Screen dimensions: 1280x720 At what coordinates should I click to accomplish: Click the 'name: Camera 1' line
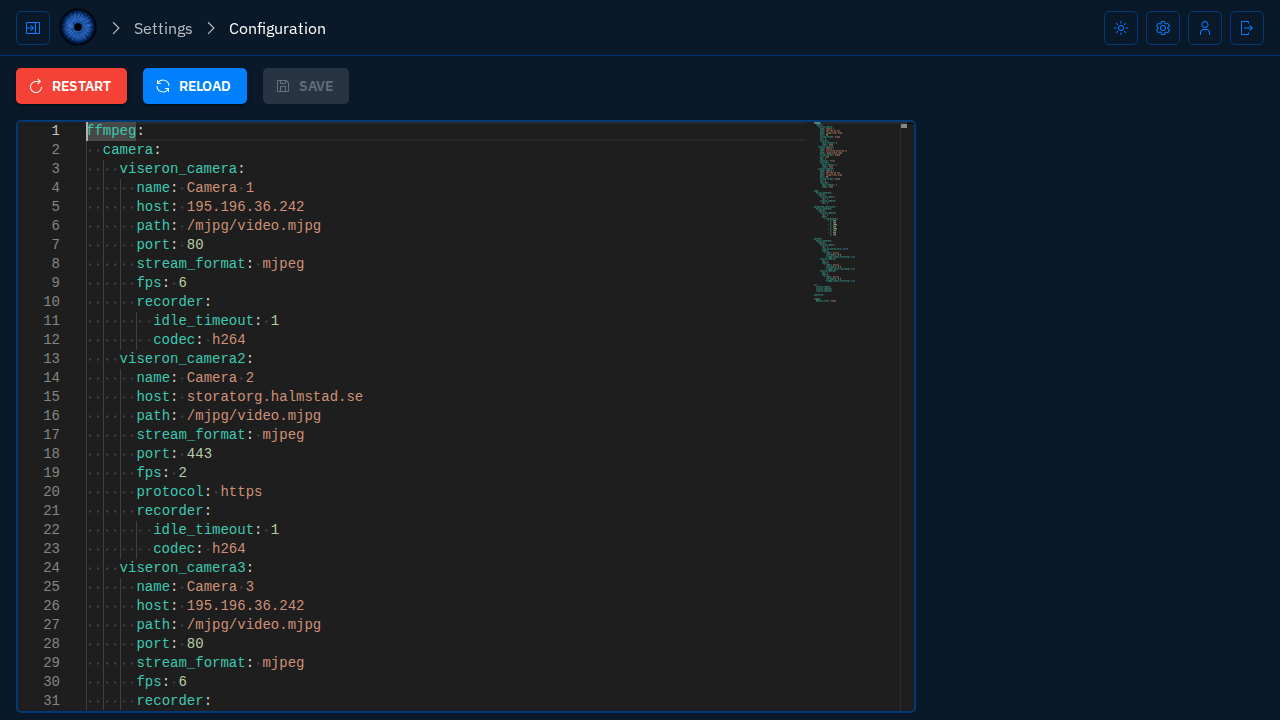195,188
